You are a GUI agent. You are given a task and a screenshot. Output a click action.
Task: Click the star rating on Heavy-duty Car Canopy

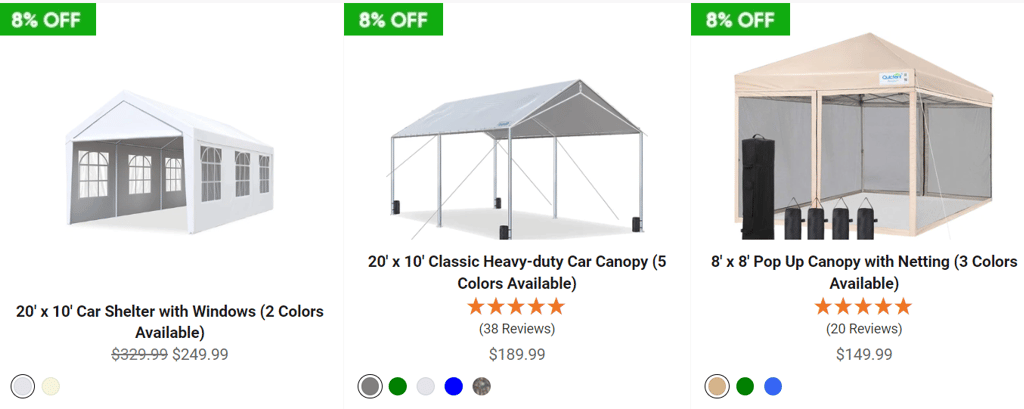click(516, 306)
